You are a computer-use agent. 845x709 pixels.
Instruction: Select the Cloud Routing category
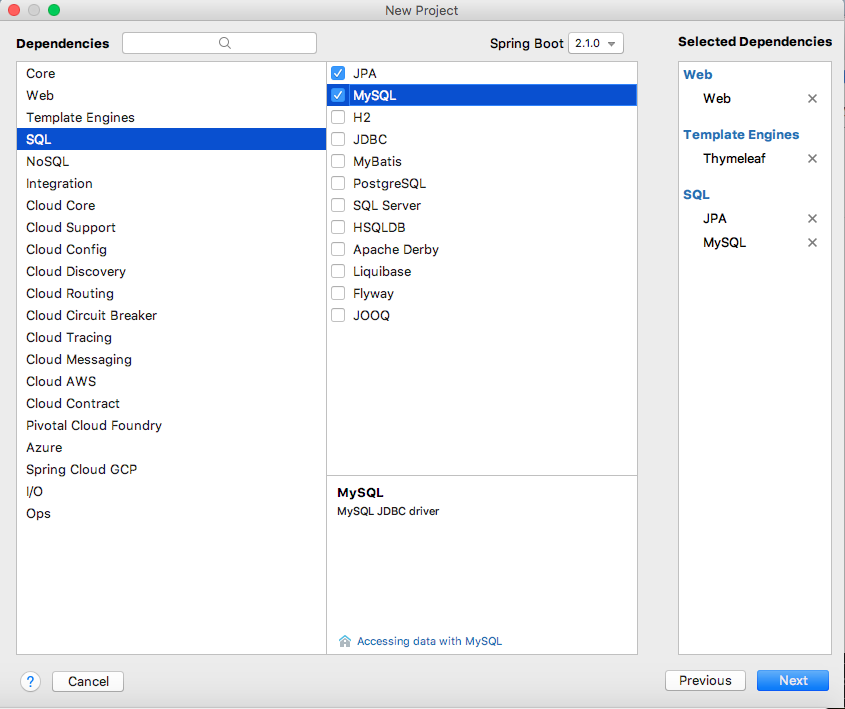tap(171, 293)
